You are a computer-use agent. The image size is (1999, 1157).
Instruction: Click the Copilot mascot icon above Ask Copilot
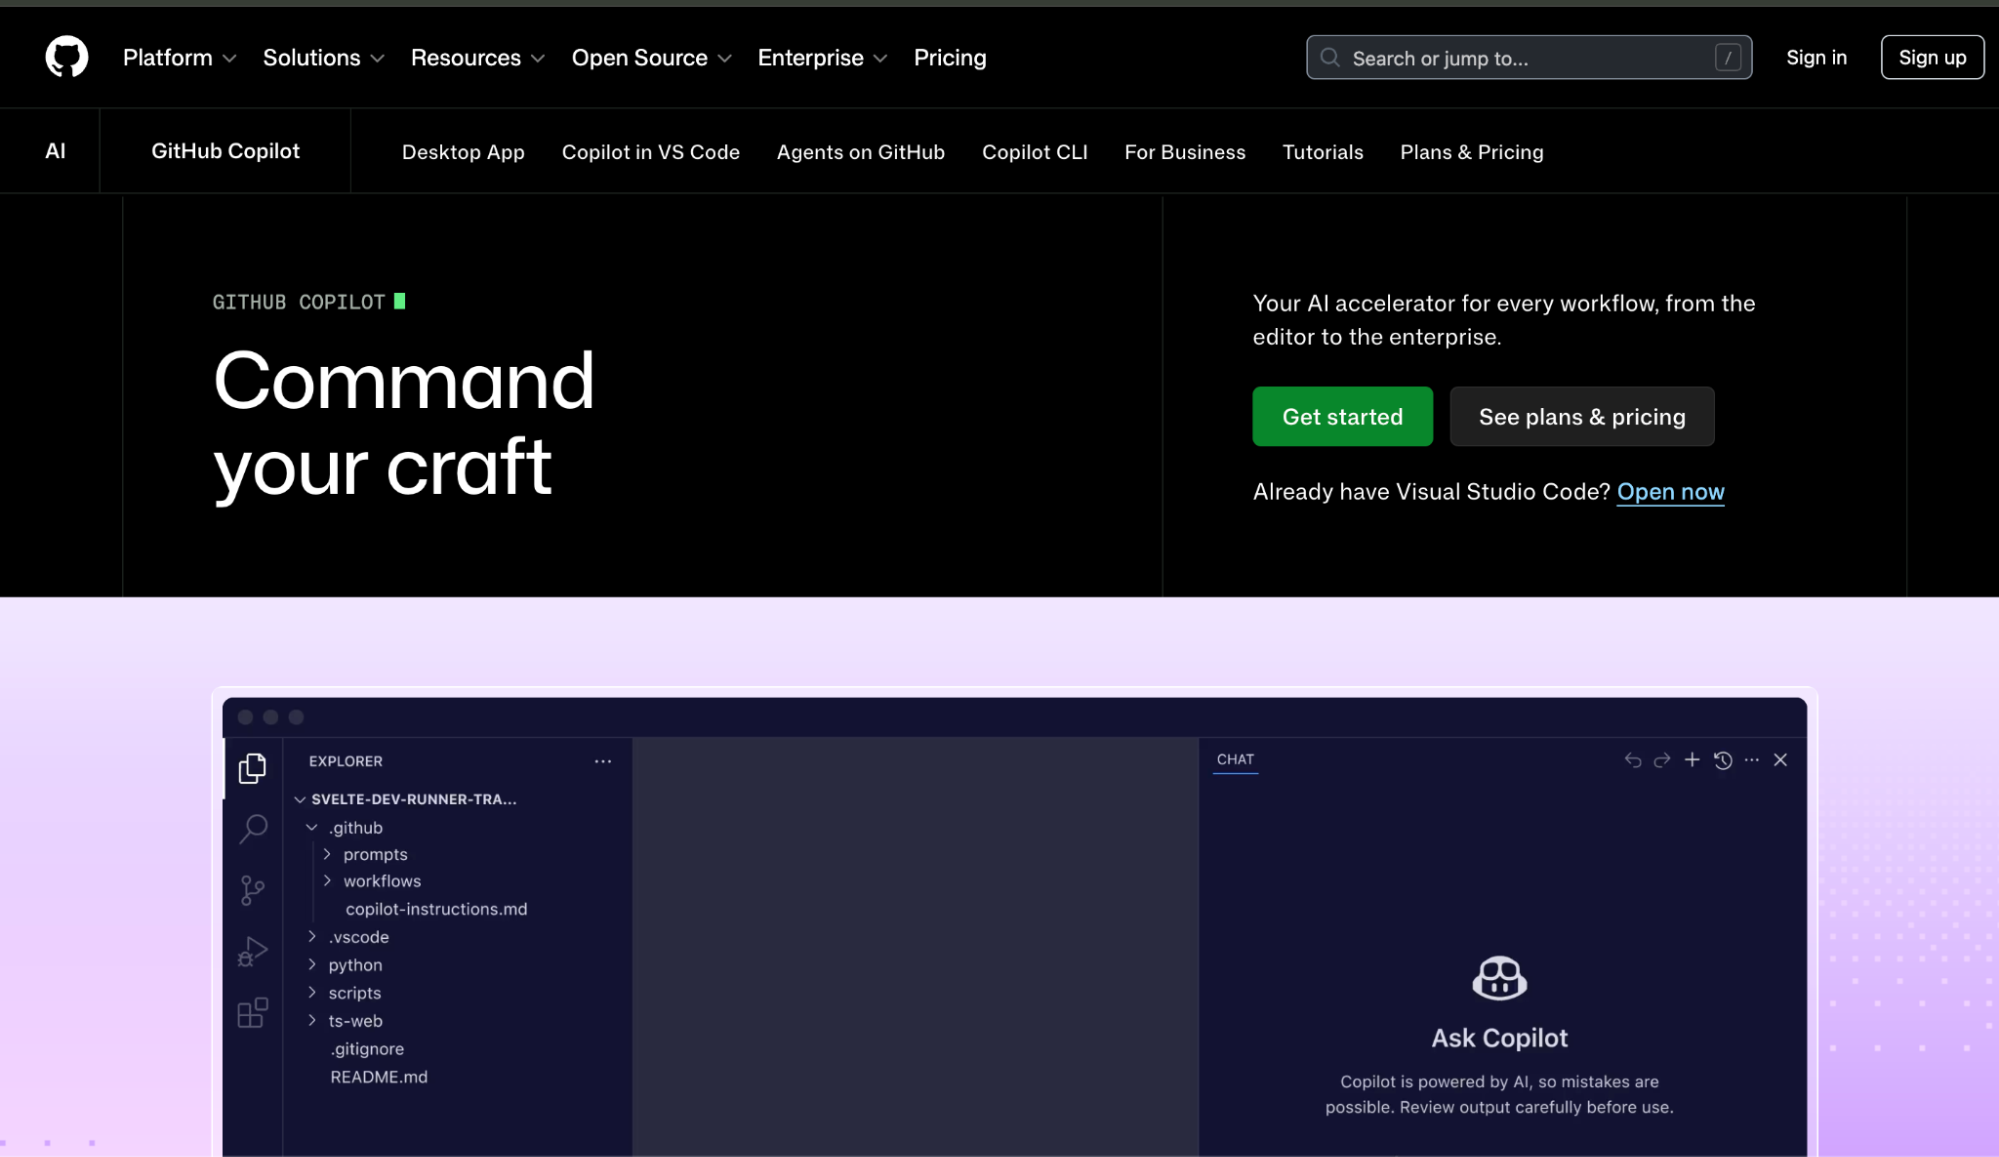tap(1499, 978)
